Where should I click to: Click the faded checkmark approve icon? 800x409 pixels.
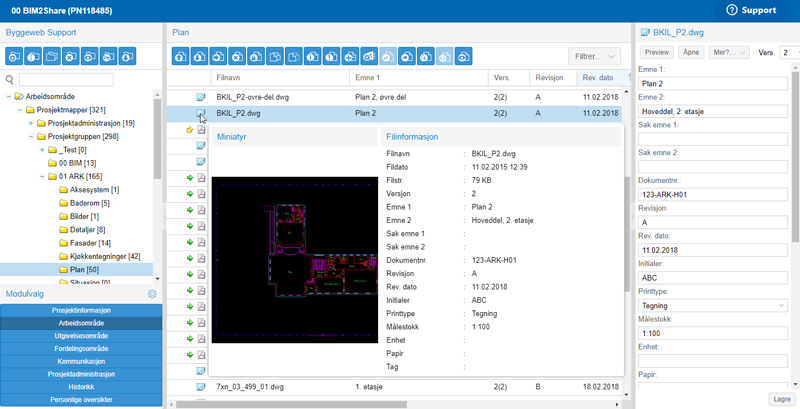click(x=388, y=56)
